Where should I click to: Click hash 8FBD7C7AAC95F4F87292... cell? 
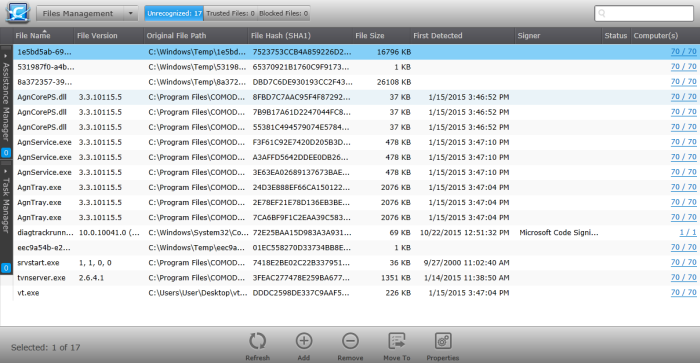[x=301, y=97]
